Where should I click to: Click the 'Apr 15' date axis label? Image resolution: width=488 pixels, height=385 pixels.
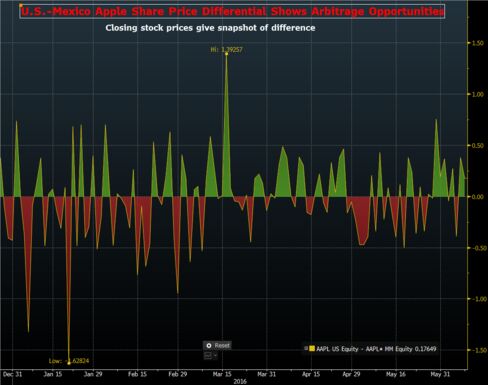(311, 374)
